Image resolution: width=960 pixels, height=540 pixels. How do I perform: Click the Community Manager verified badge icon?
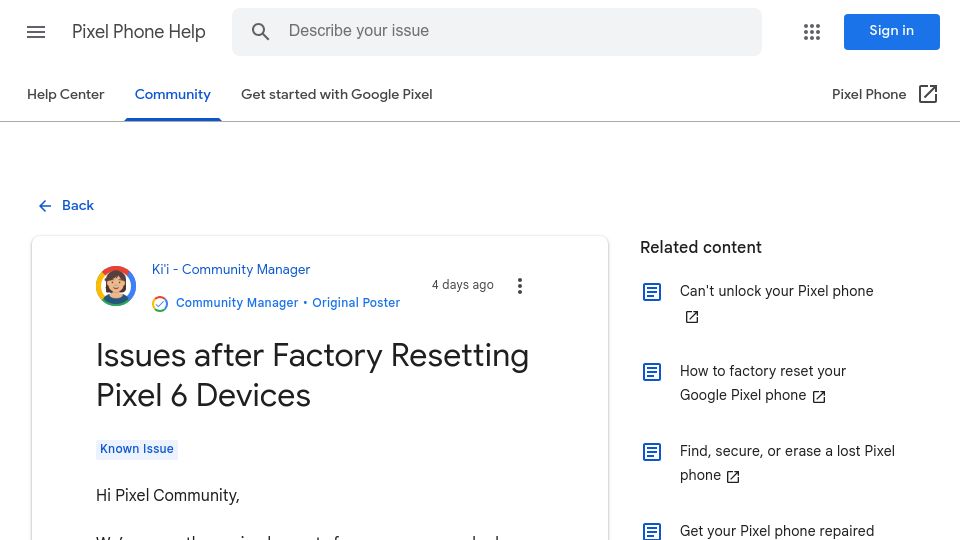tap(160, 304)
